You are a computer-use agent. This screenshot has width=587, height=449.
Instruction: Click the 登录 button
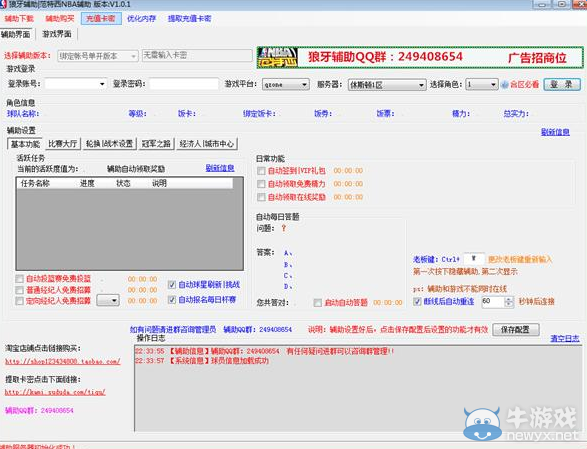562,84
